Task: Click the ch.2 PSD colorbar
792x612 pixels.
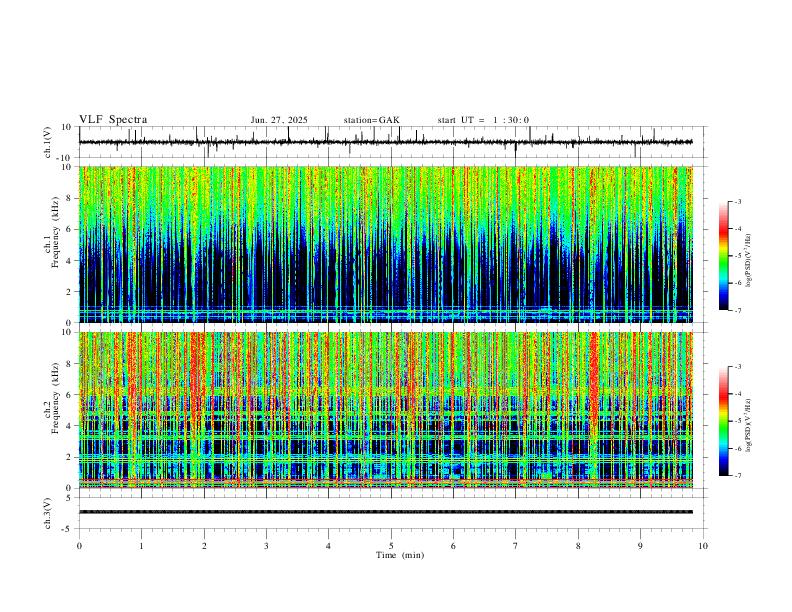Action: click(723, 421)
